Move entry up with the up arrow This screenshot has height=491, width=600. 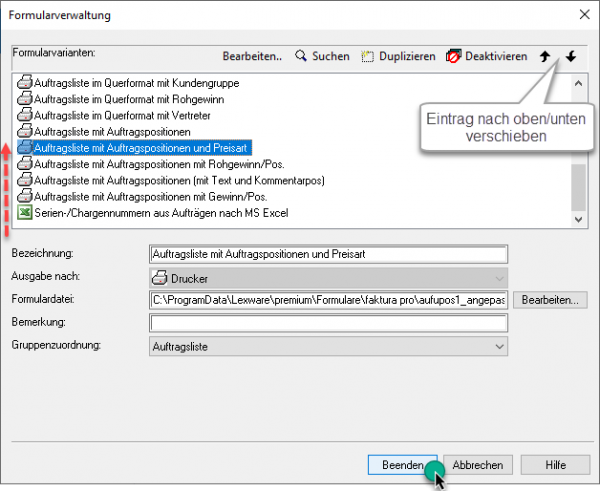545,57
